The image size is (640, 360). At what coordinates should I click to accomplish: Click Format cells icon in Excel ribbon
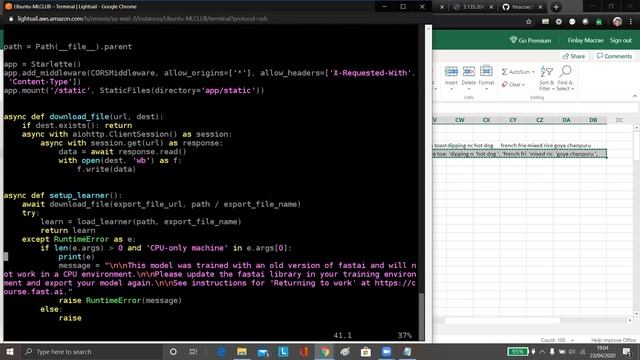point(486,71)
